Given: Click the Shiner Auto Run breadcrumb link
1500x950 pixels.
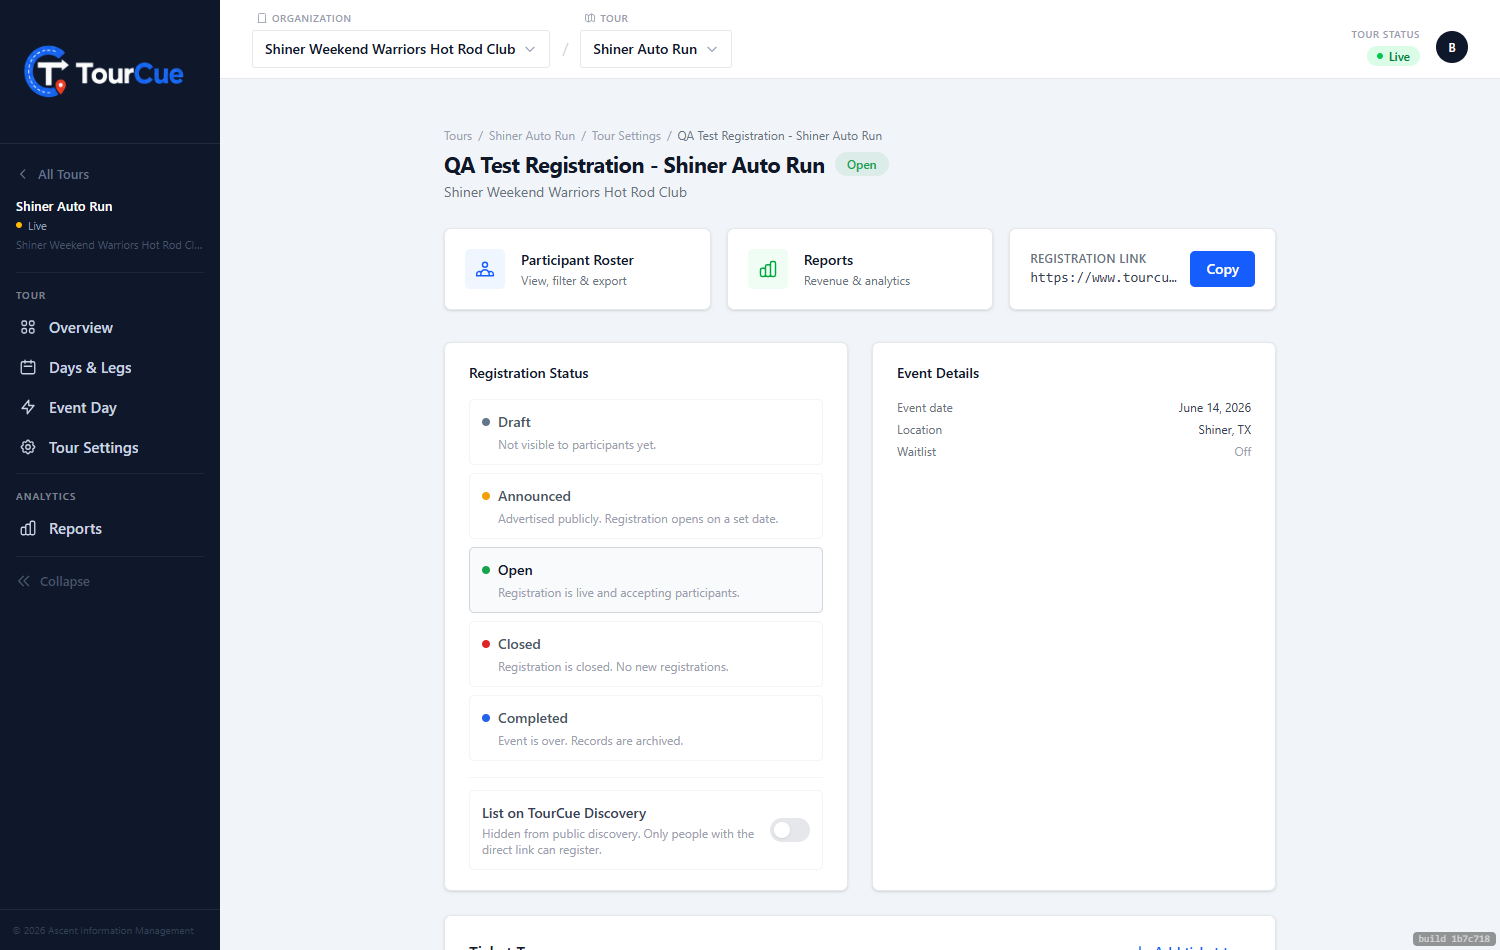Looking at the screenshot, I should 532,136.
